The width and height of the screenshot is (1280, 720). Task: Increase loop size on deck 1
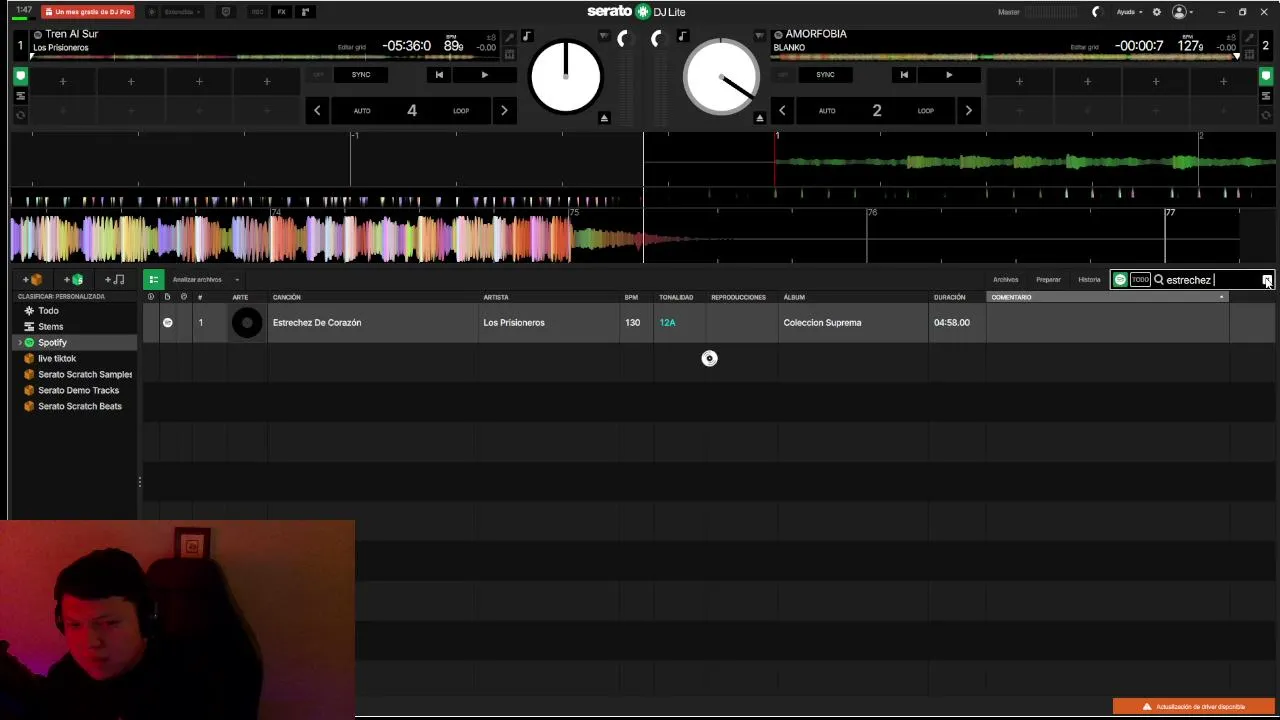pos(504,111)
